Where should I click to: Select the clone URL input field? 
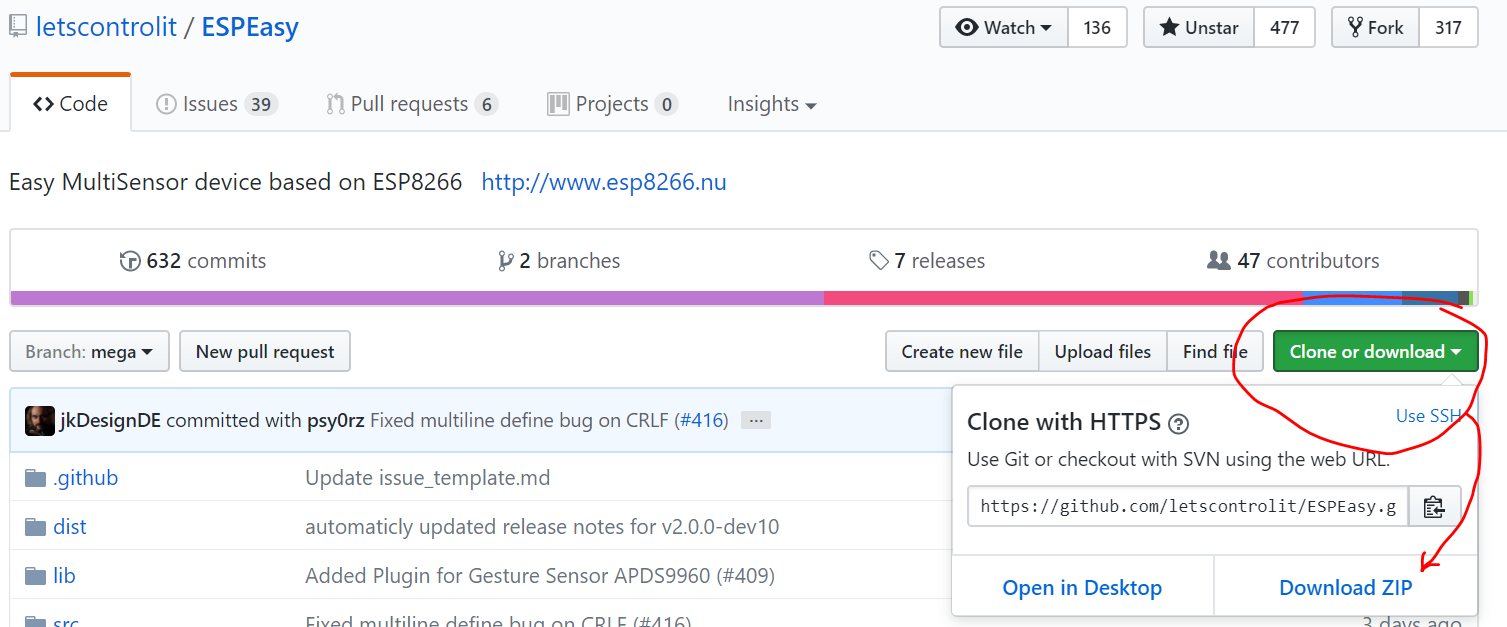(x=1188, y=506)
